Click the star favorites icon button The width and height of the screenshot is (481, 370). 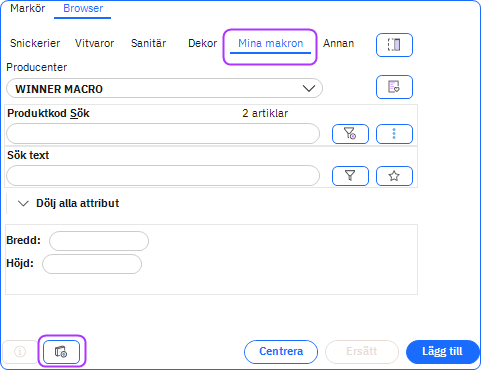click(x=394, y=176)
